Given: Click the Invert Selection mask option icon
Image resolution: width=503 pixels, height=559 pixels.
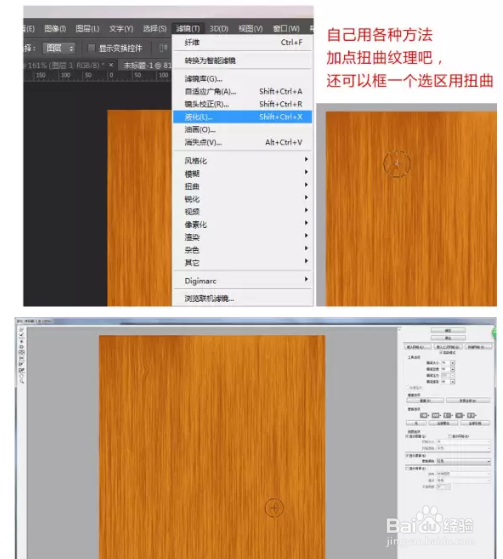Looking at the screenshot, I should pos(471,415).
